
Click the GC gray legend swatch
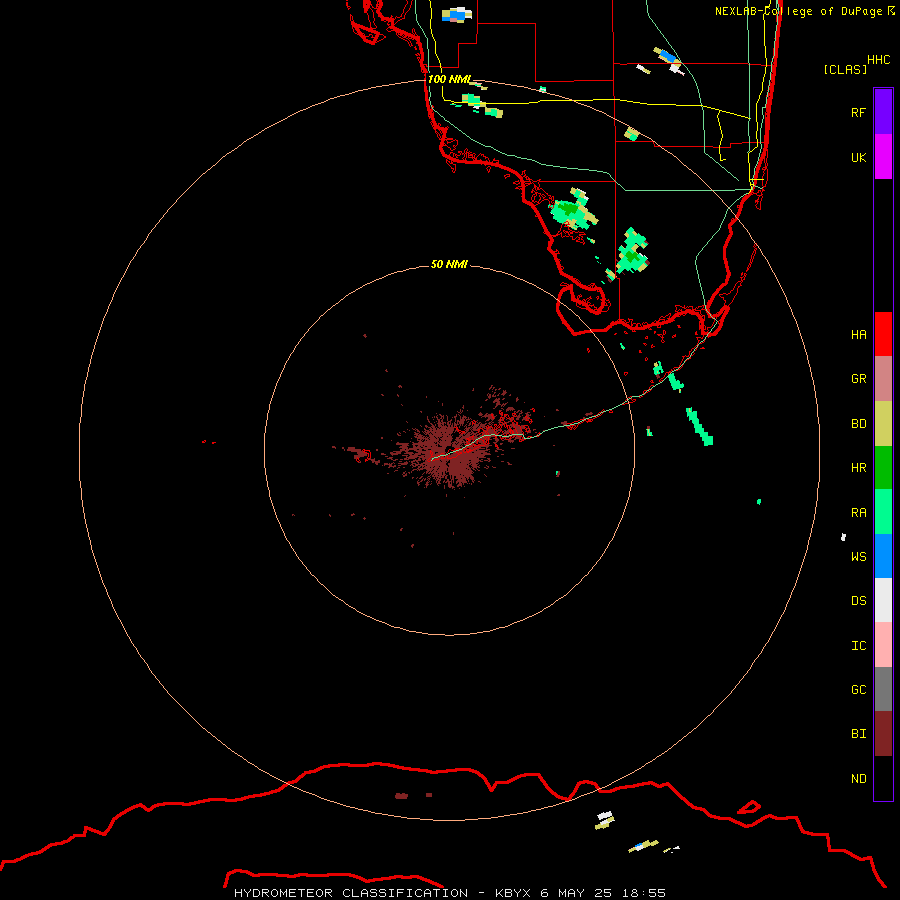point(883,689)
